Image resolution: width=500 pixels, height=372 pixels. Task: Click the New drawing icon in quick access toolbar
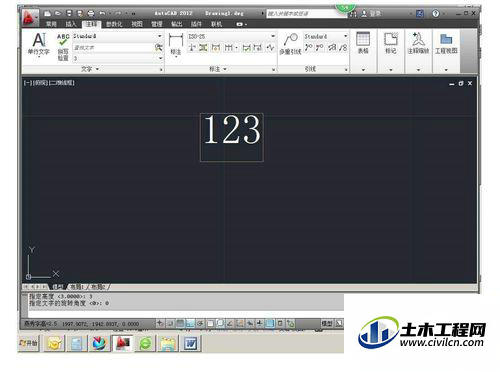tap(48, 13)
